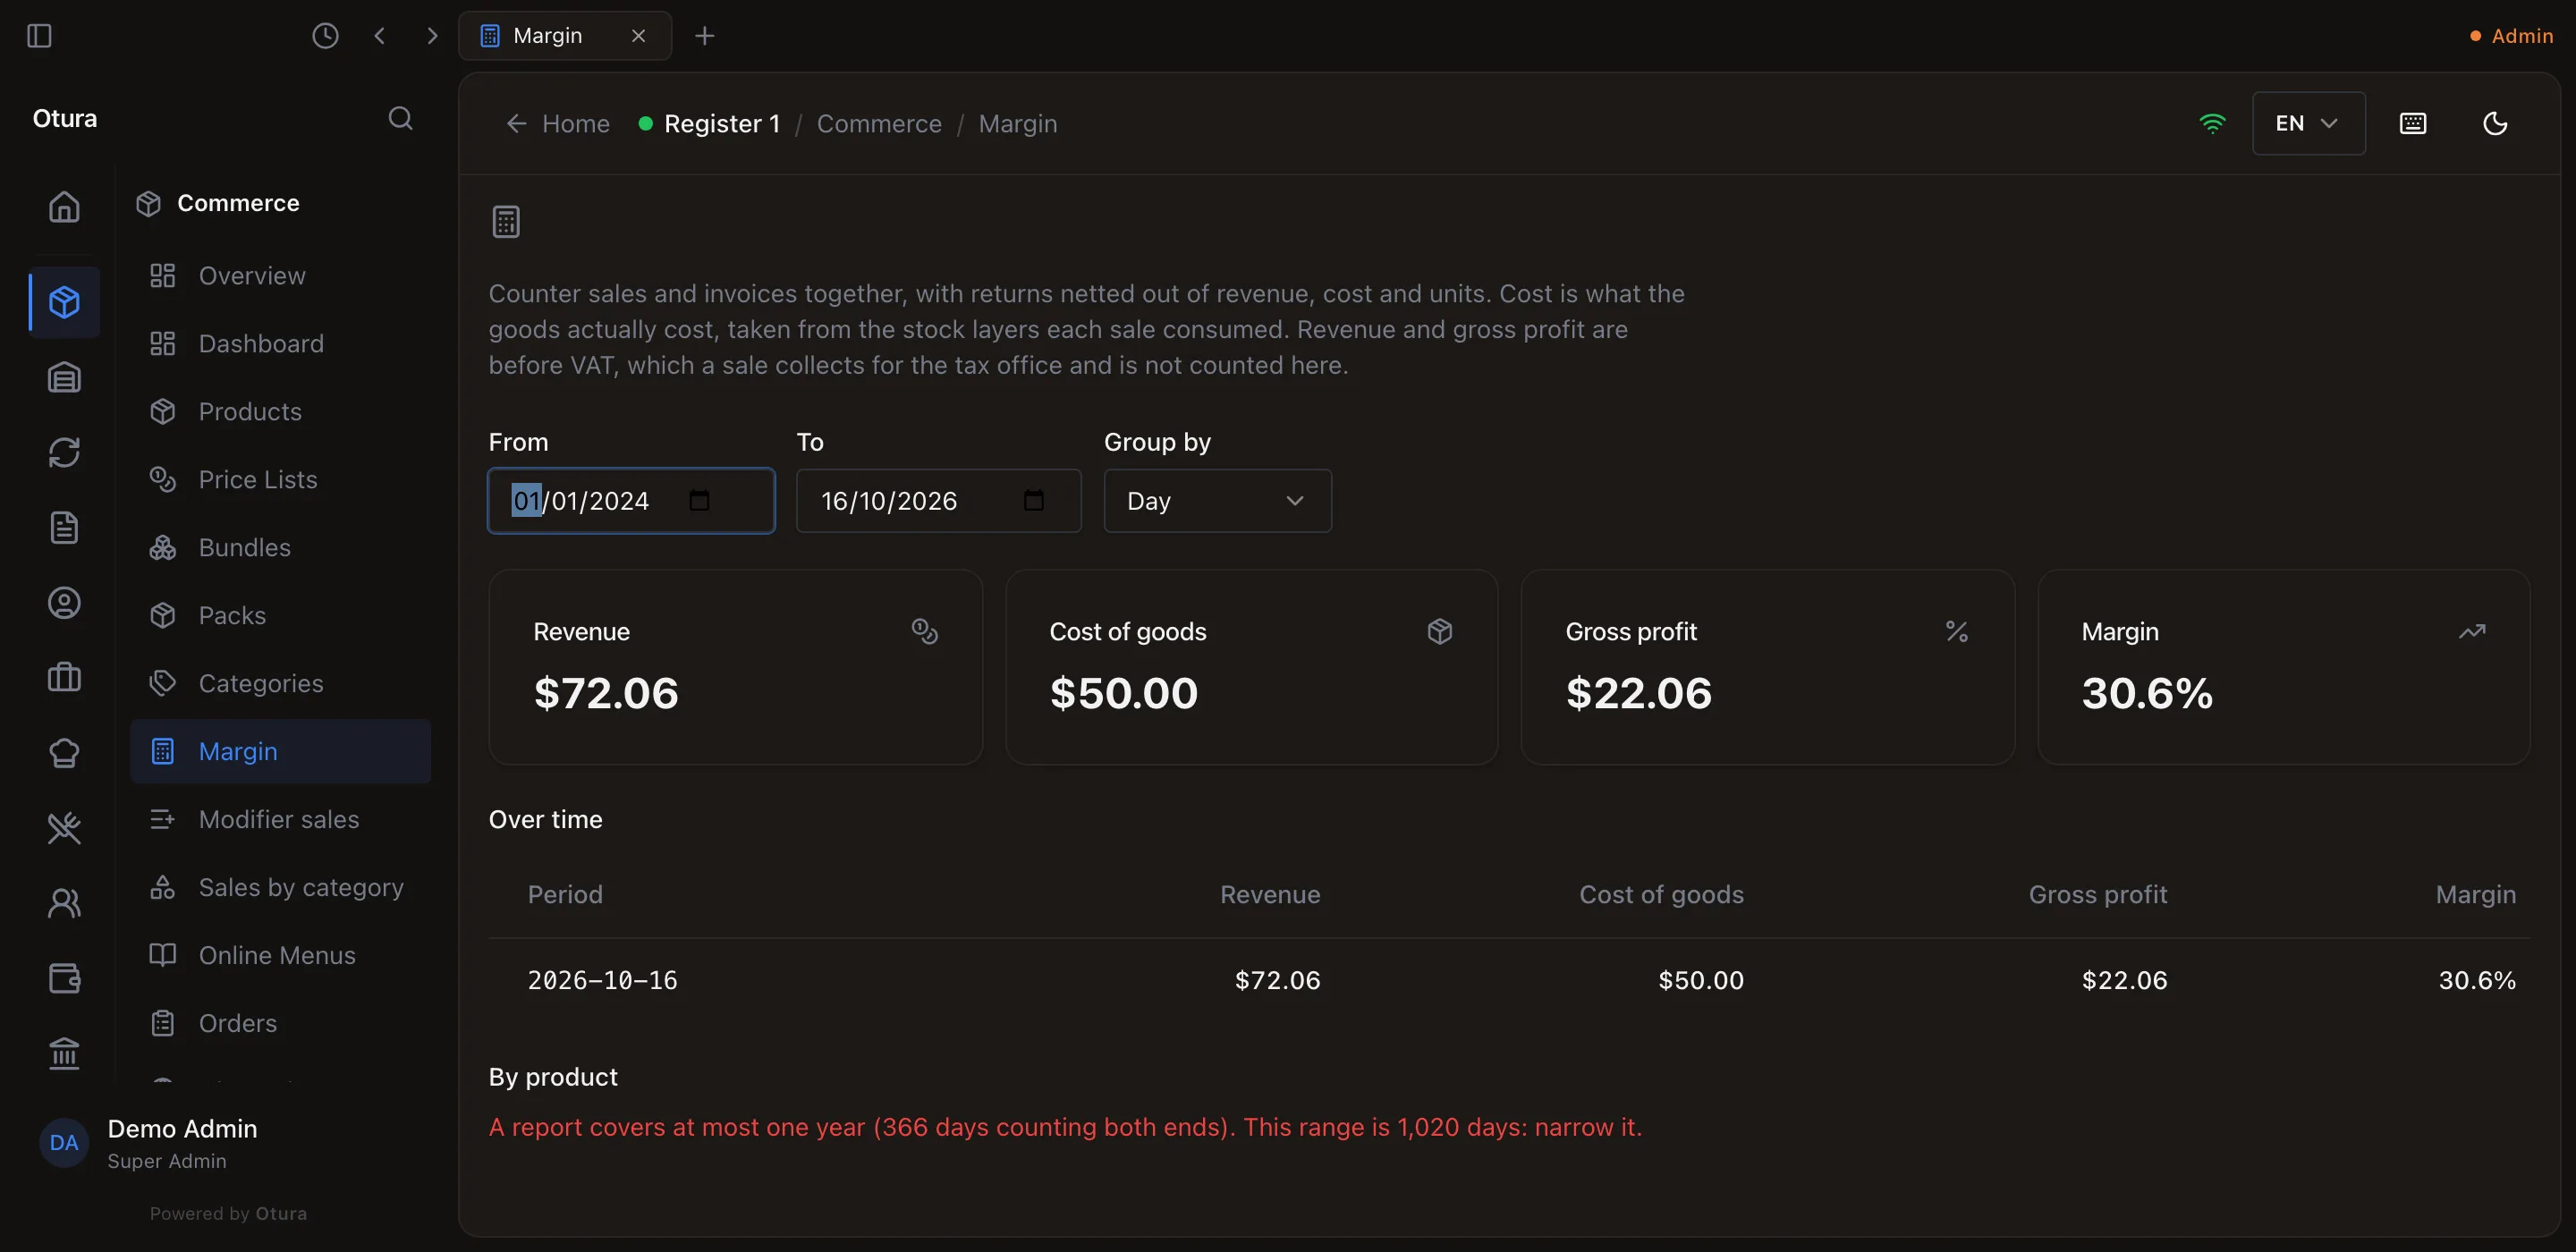
Task: Toggle dark mode moon icon
Action: tap(2495, 123)
